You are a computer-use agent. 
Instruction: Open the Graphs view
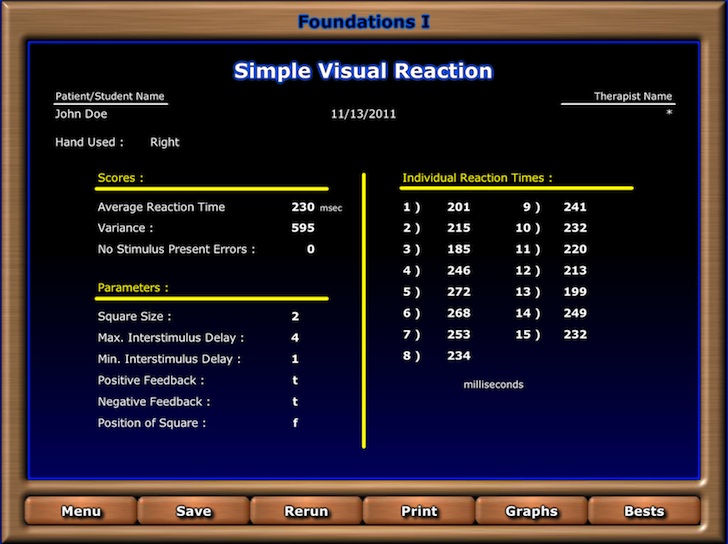[x=532, y=511]
